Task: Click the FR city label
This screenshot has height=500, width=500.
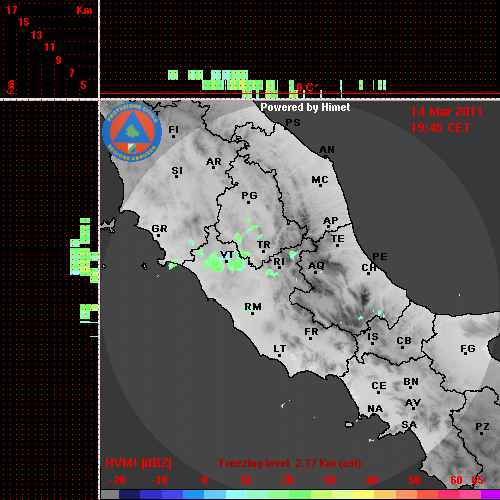Action: coord(311,332)
